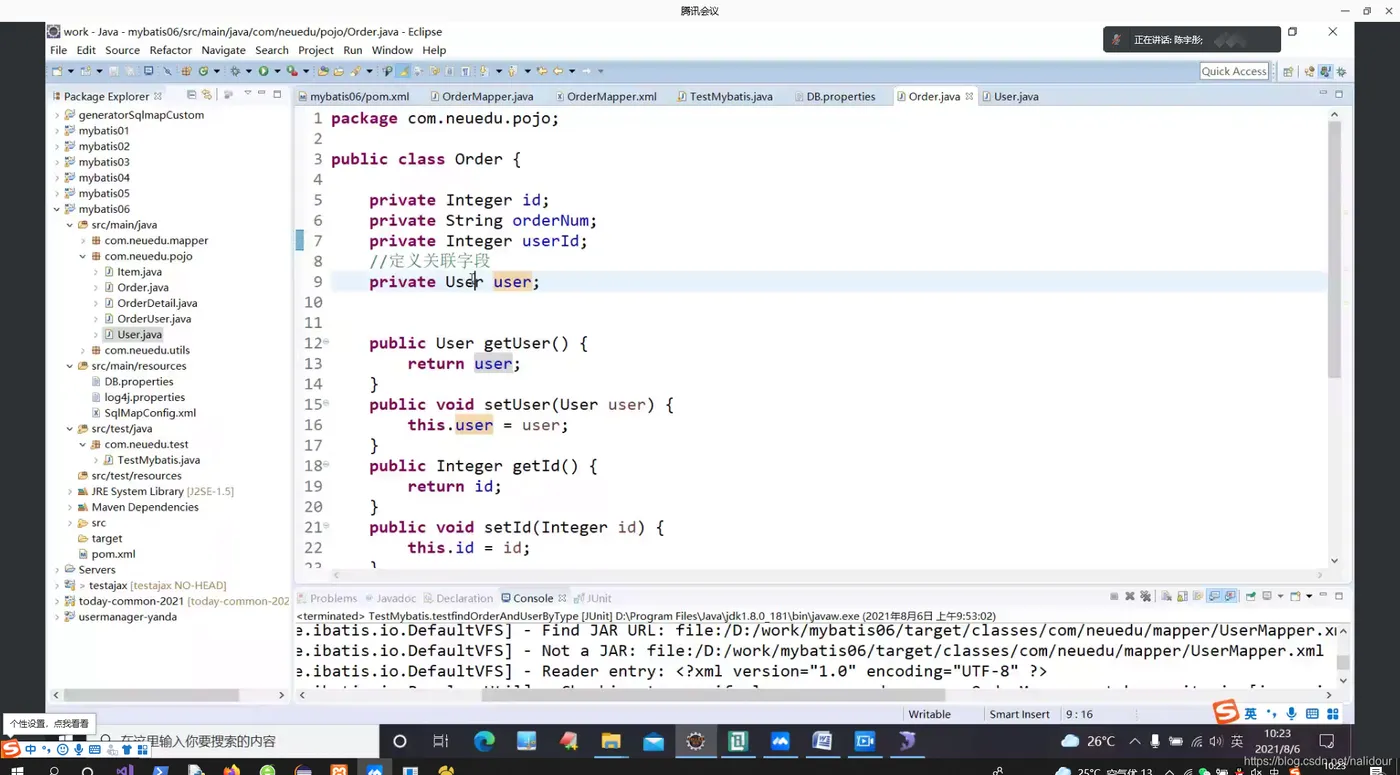
Task: Click the editor vertical scrollbar
Action: [1334, 250]
